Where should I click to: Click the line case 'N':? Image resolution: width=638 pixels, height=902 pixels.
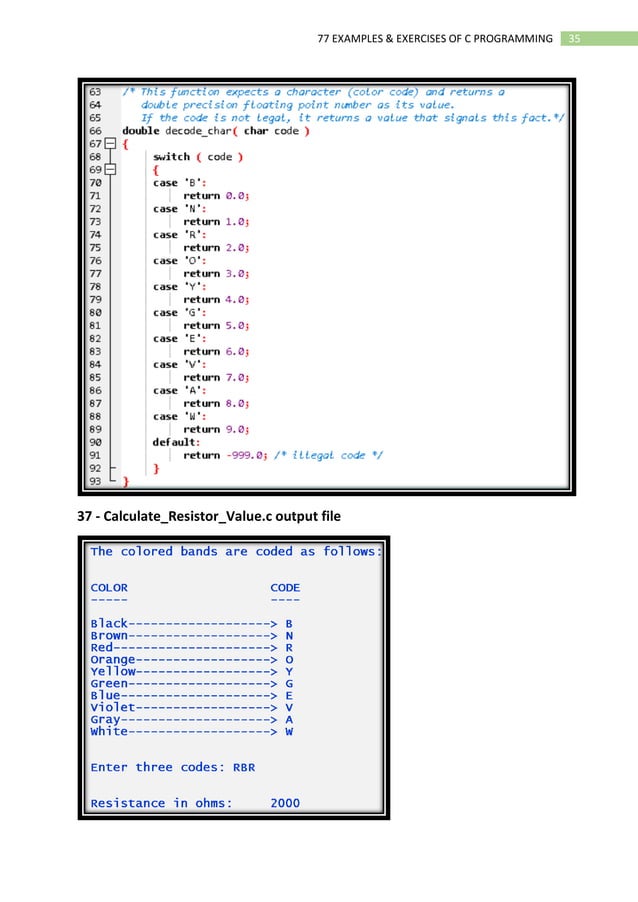179,208
